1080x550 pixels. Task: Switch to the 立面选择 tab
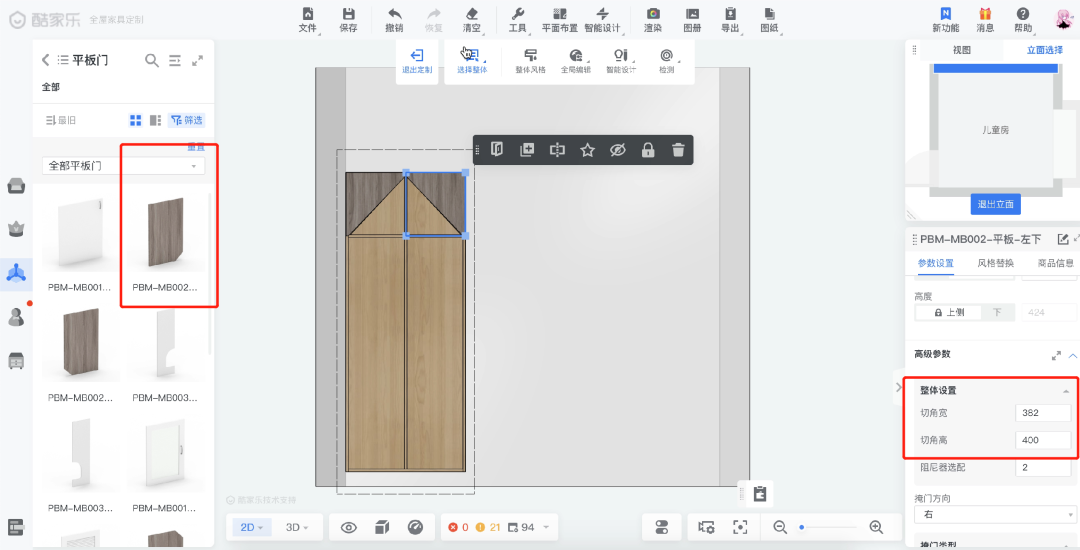(1044, 50)
